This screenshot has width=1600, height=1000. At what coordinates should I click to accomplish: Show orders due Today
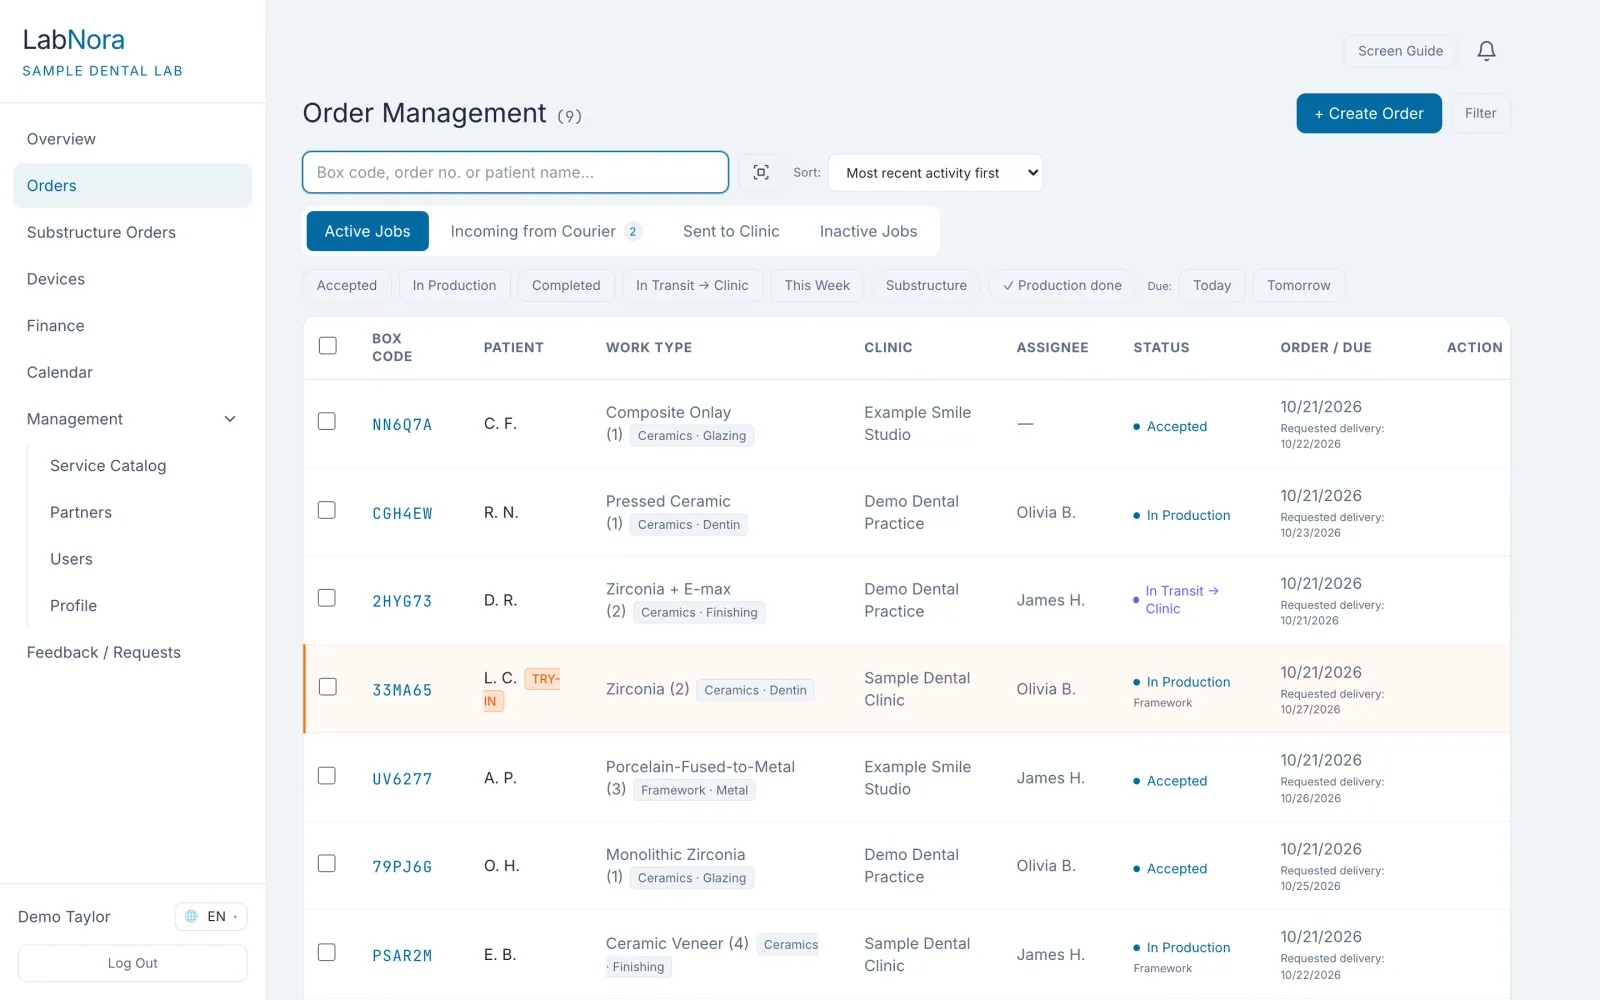[1212, 285]
